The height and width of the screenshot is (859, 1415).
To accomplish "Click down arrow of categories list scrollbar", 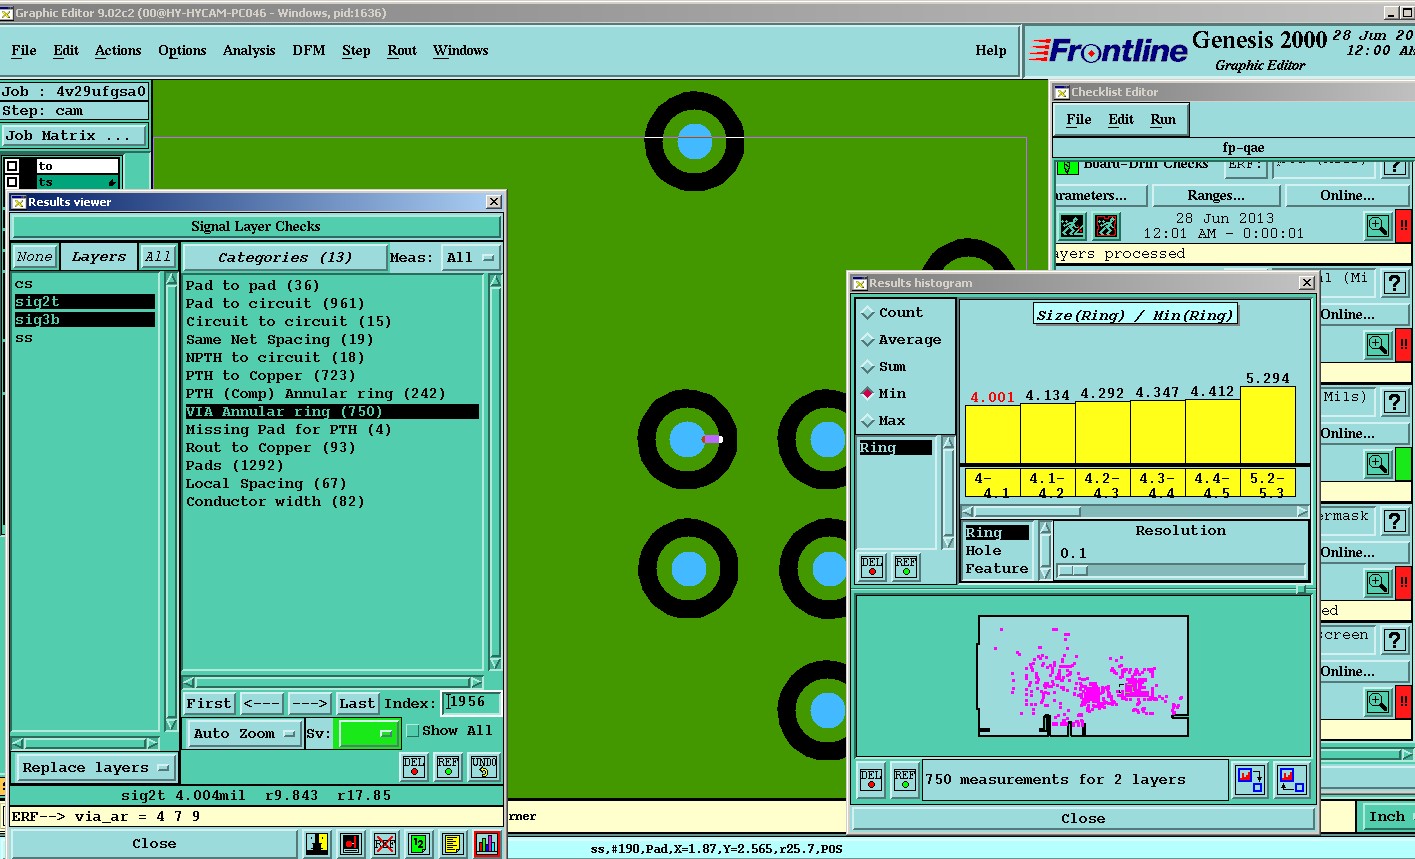I will [x=495, y=663].
